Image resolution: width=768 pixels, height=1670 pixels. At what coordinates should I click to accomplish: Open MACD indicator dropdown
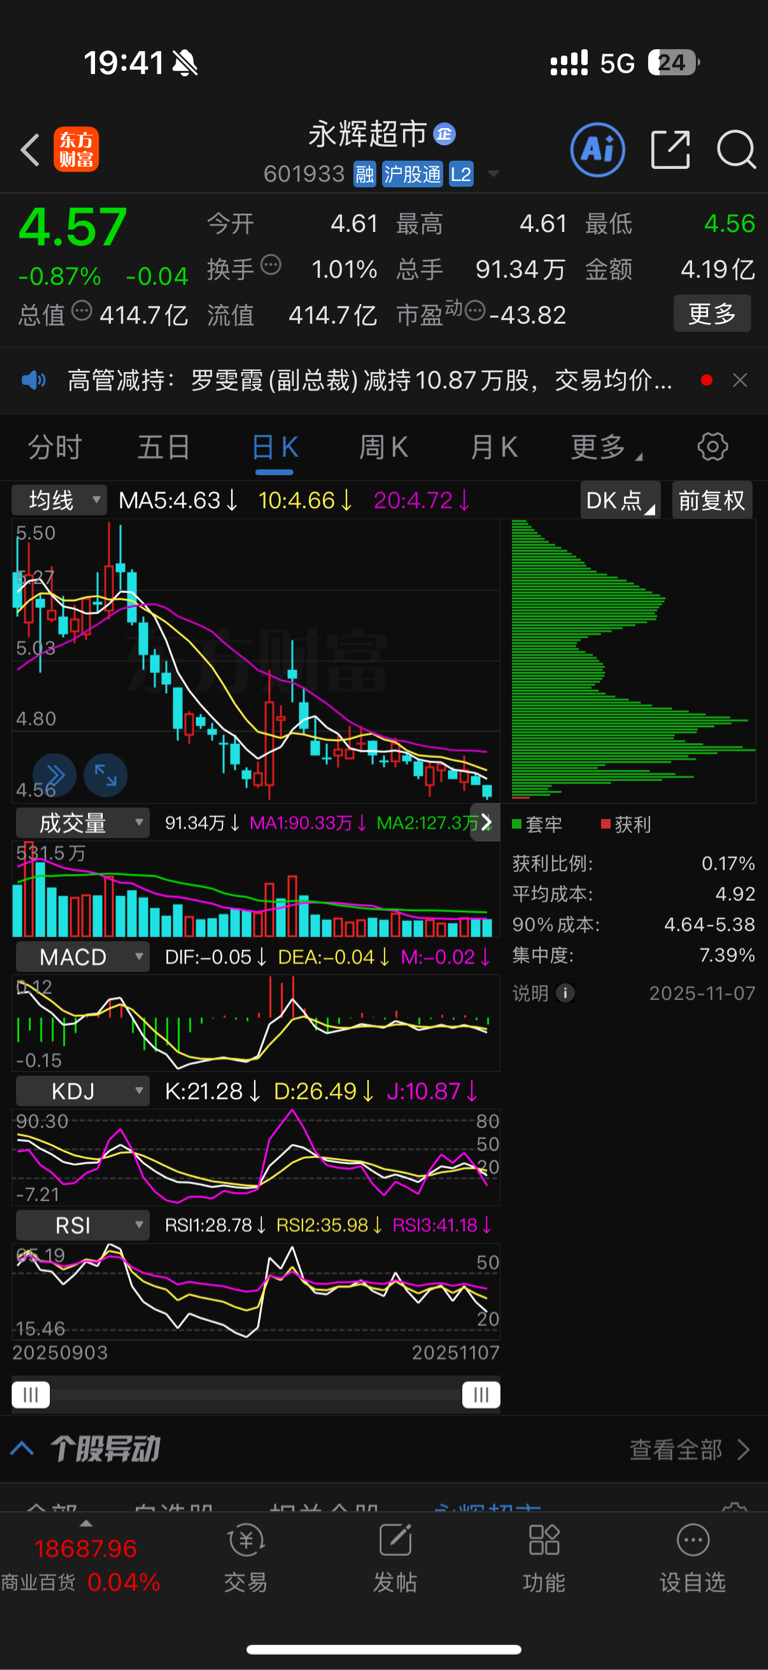(82, 957)
